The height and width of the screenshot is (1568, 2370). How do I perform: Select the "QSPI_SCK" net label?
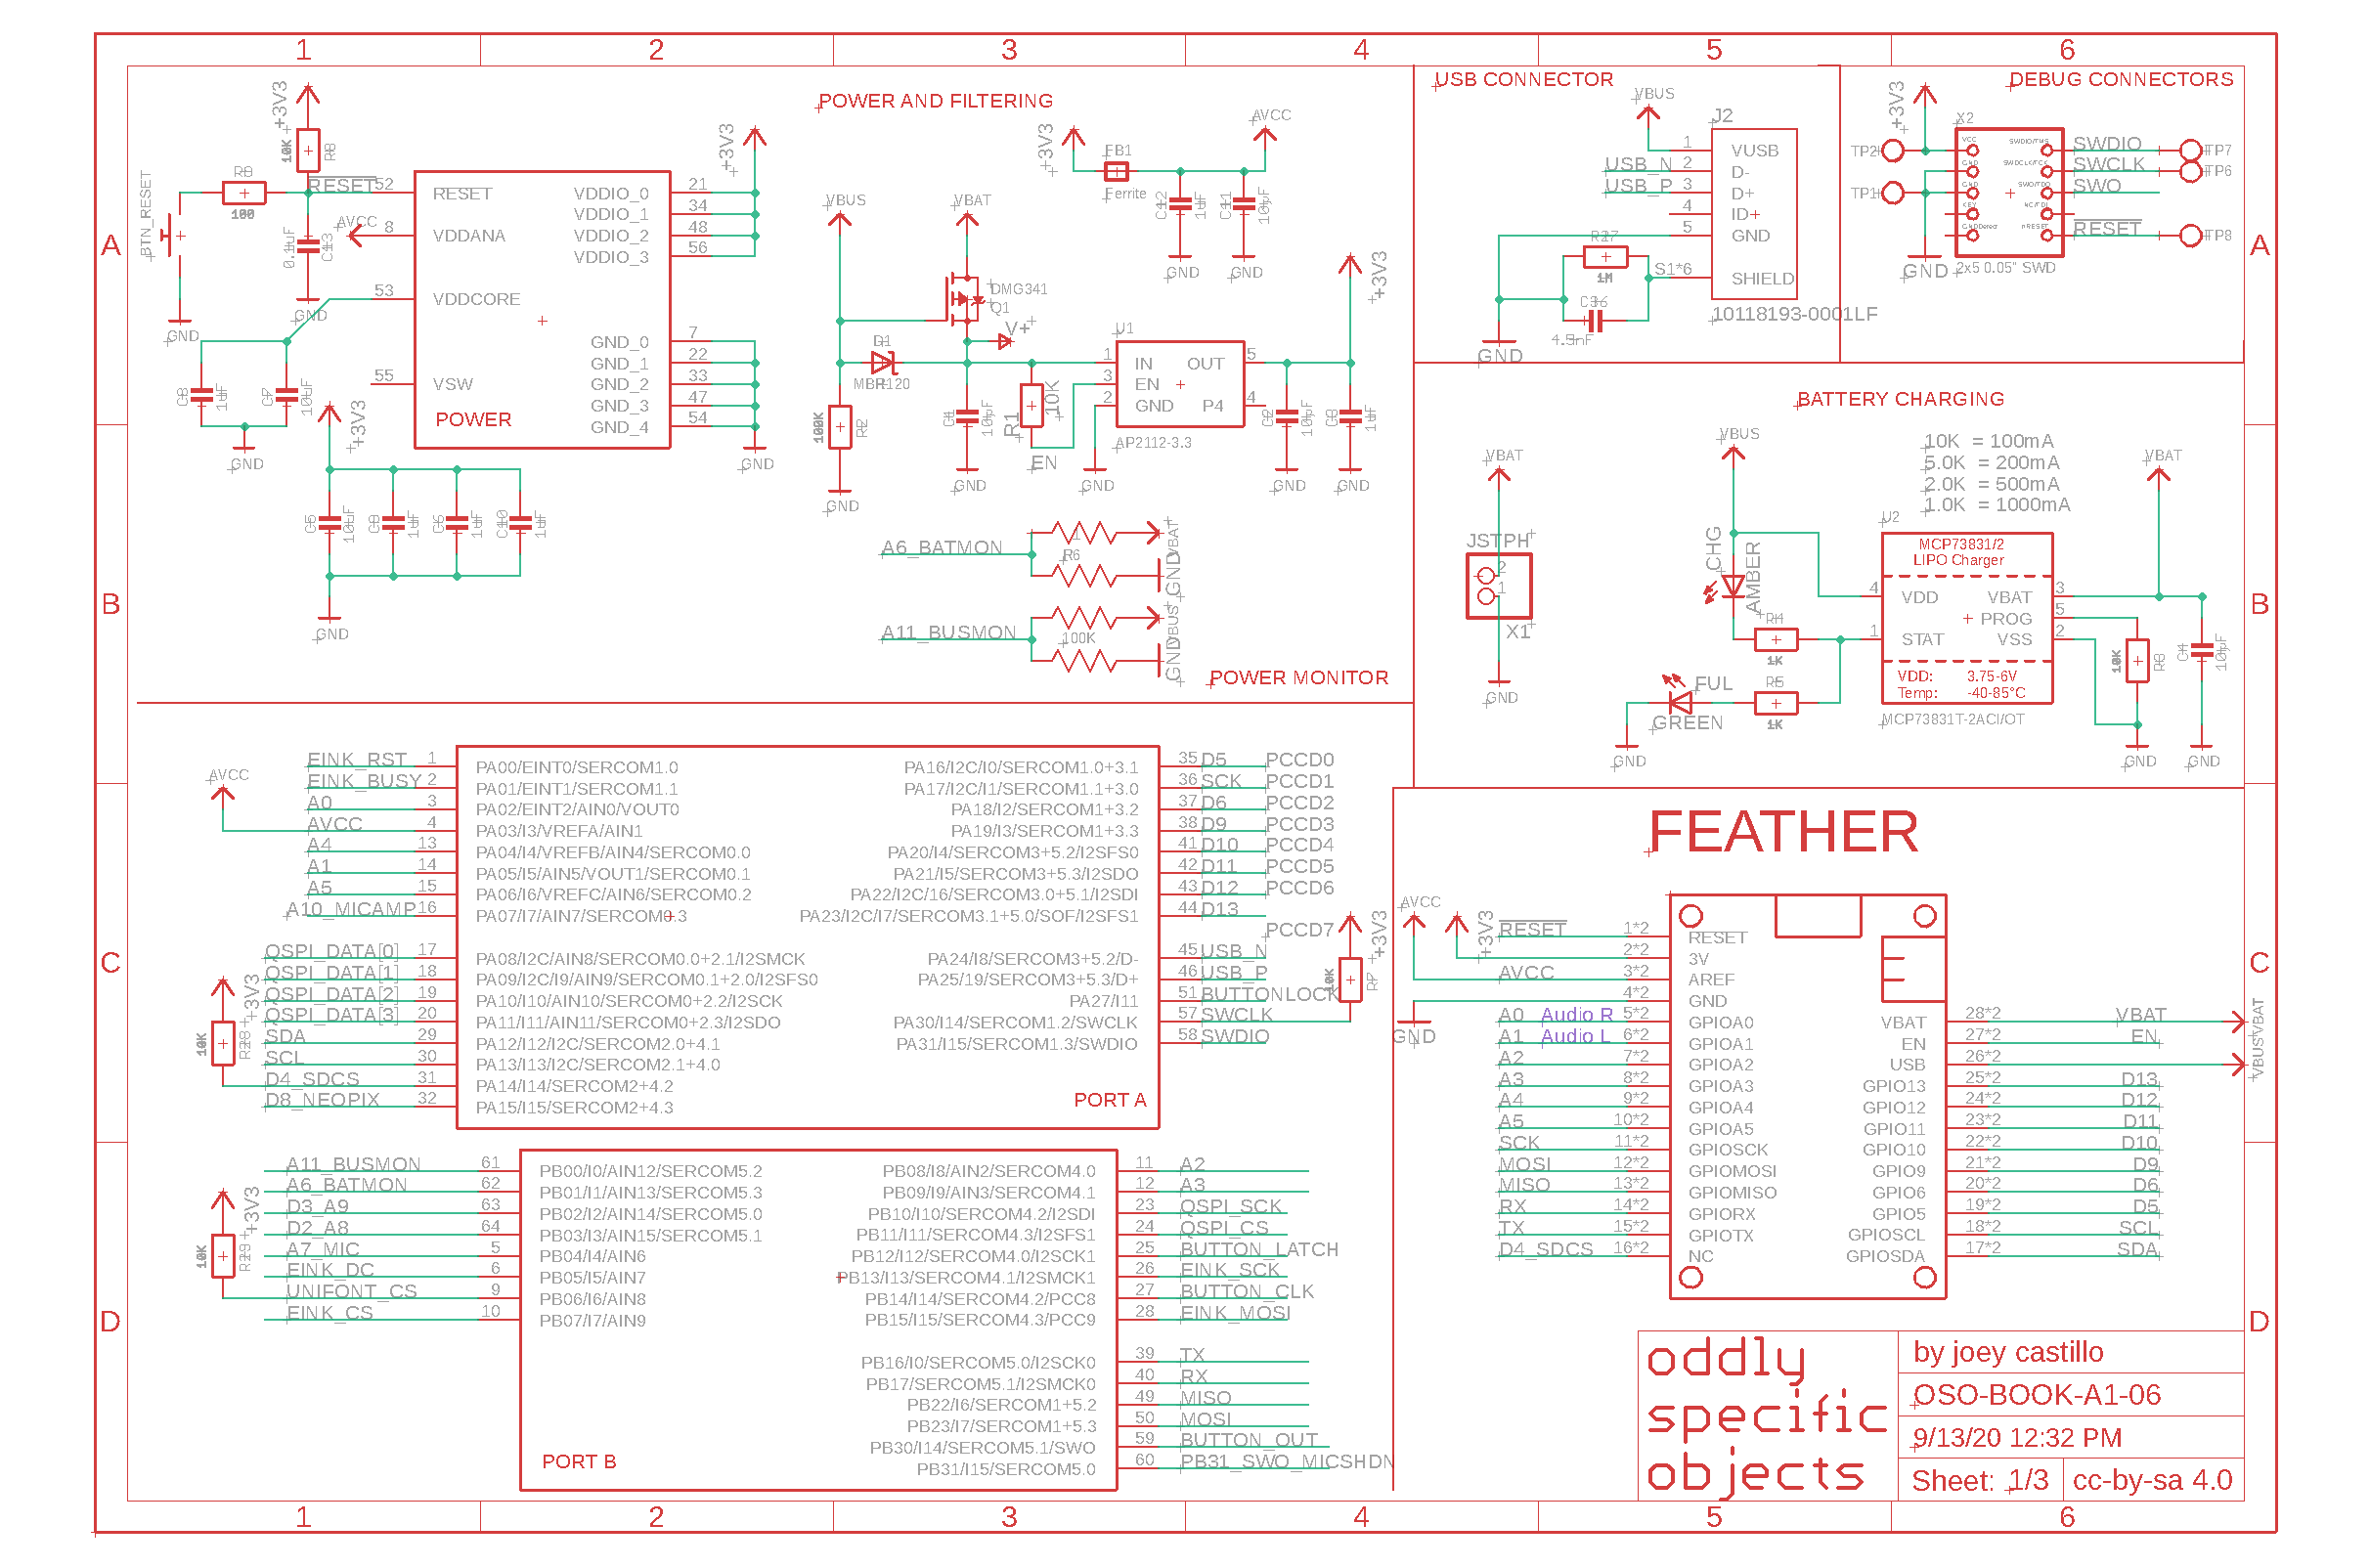coord(1230,1206)
